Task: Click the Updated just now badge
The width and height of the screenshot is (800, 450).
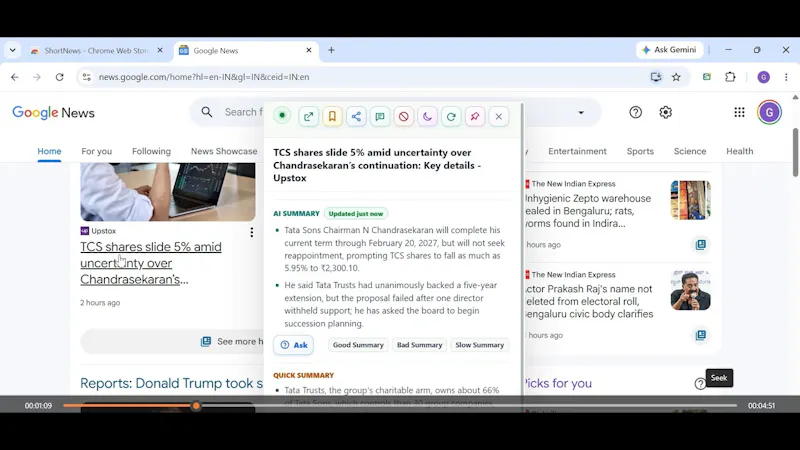Action: [x=356, y=214]
